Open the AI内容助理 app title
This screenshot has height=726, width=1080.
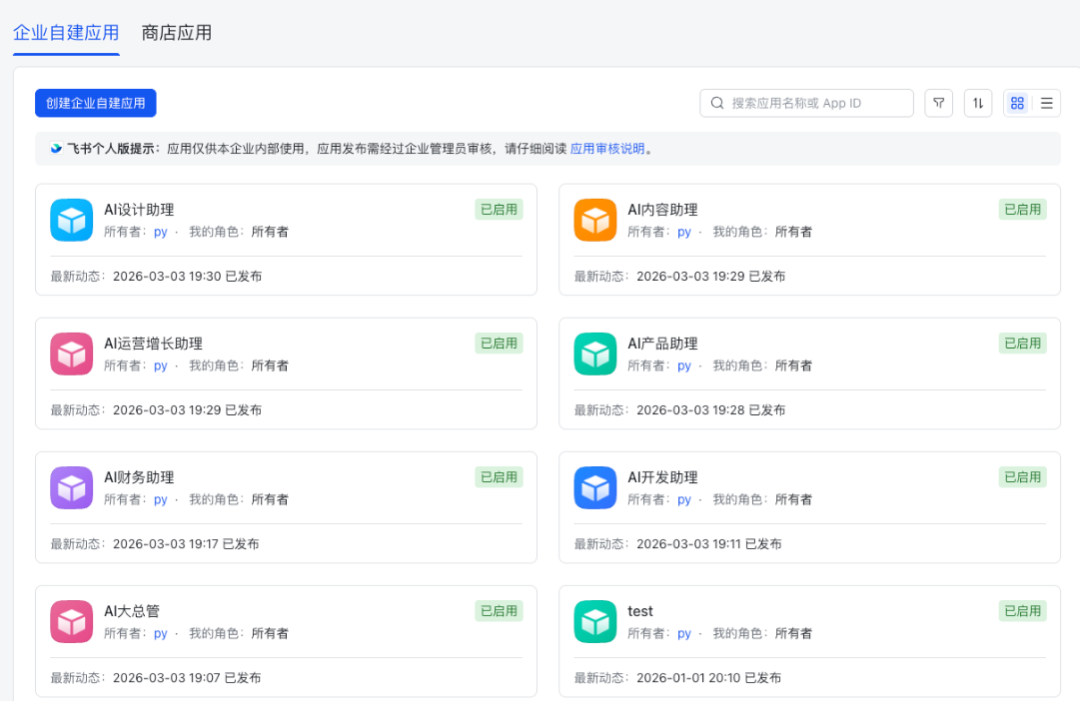click(663, 209)
